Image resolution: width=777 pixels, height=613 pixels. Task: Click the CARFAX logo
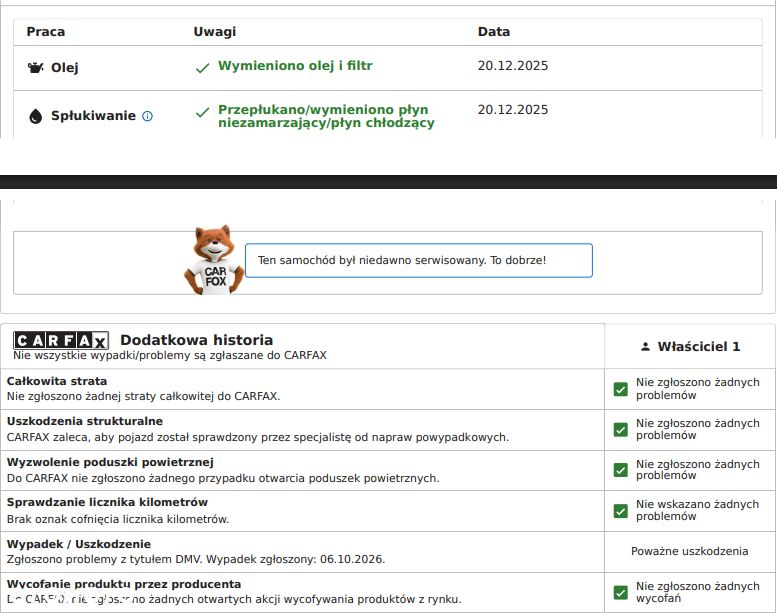tap(61, 340)
